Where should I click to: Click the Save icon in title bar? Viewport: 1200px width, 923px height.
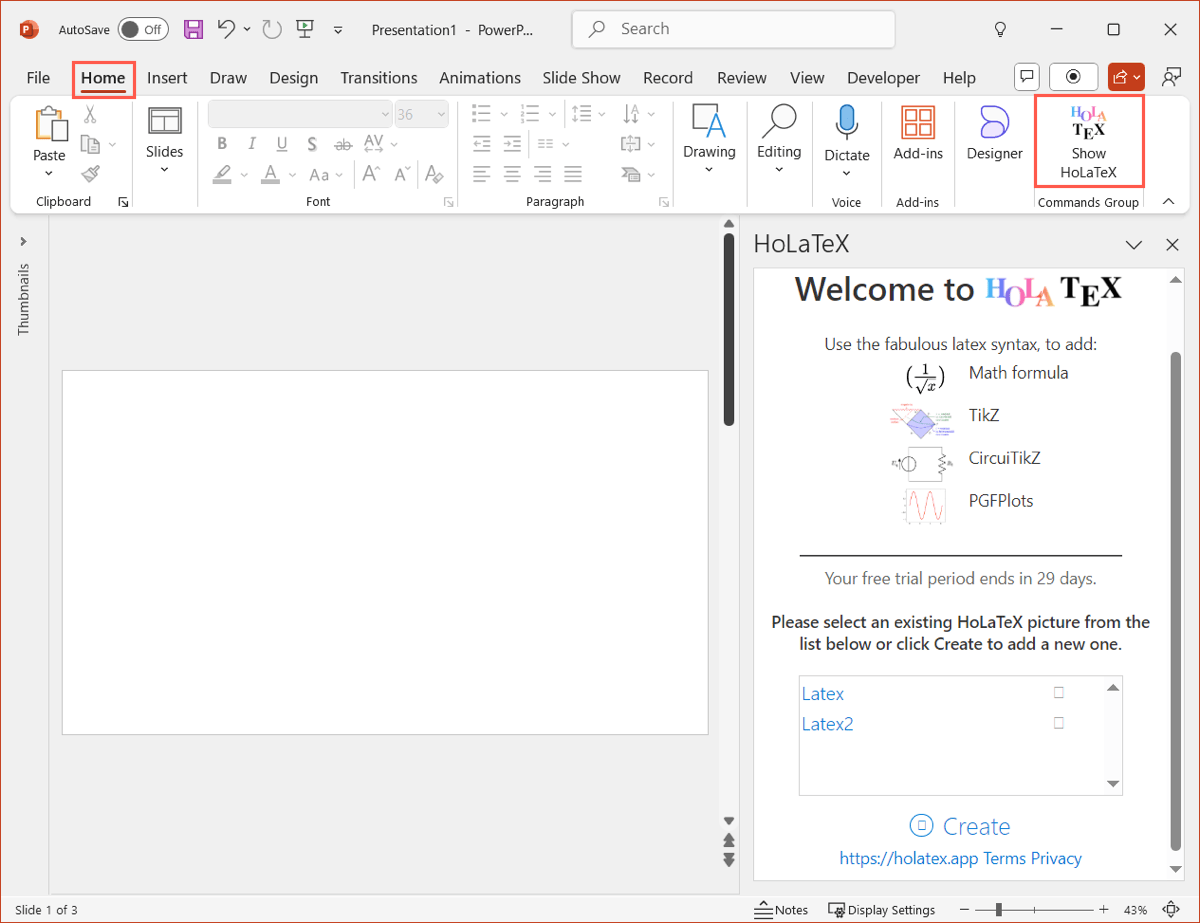[194, 30]
